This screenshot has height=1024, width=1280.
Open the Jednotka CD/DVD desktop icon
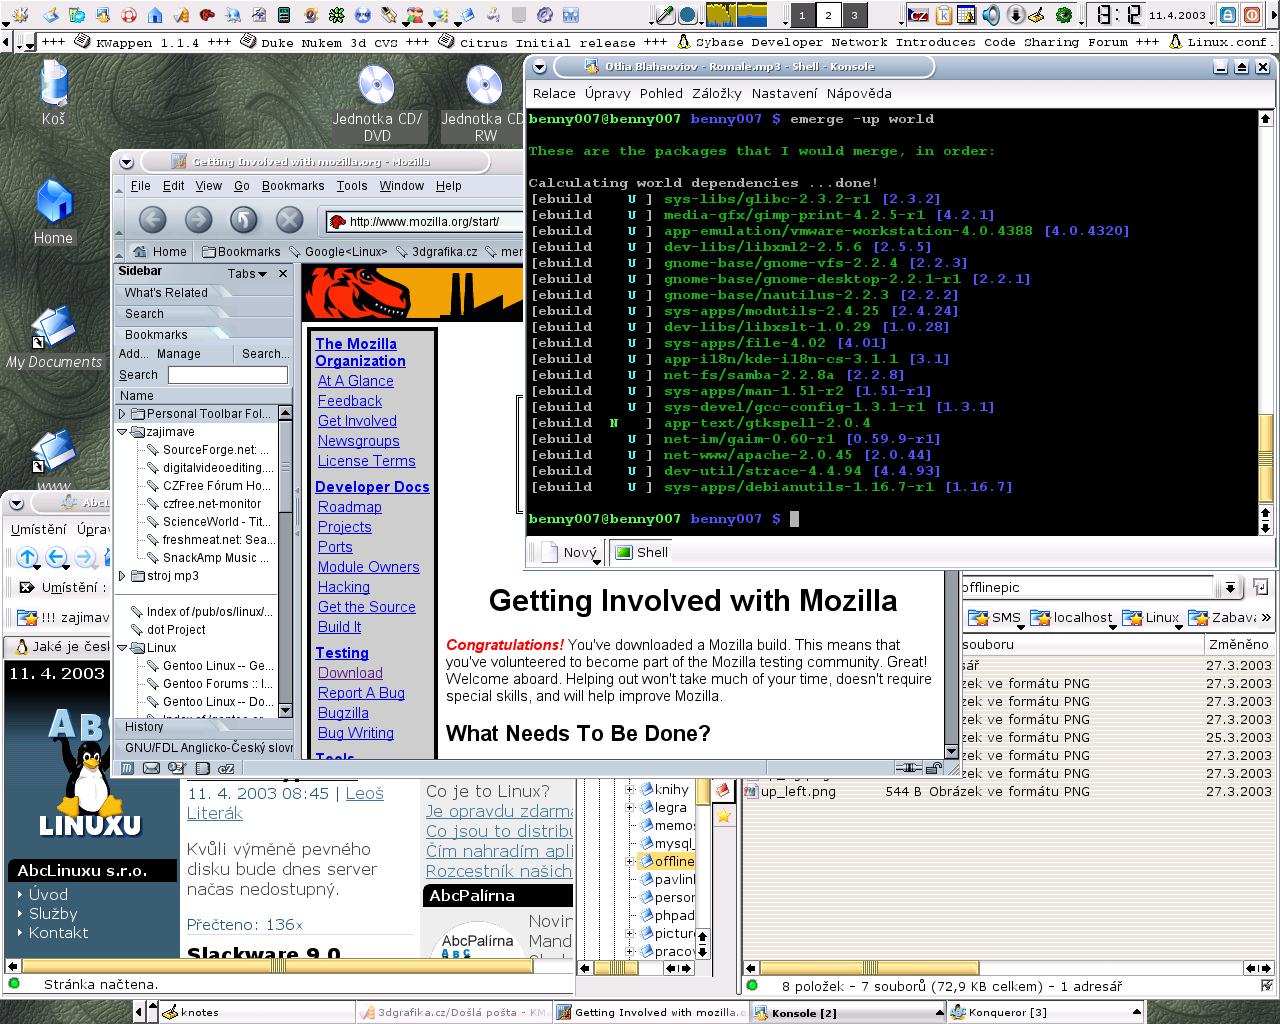[x=377, y=104]
